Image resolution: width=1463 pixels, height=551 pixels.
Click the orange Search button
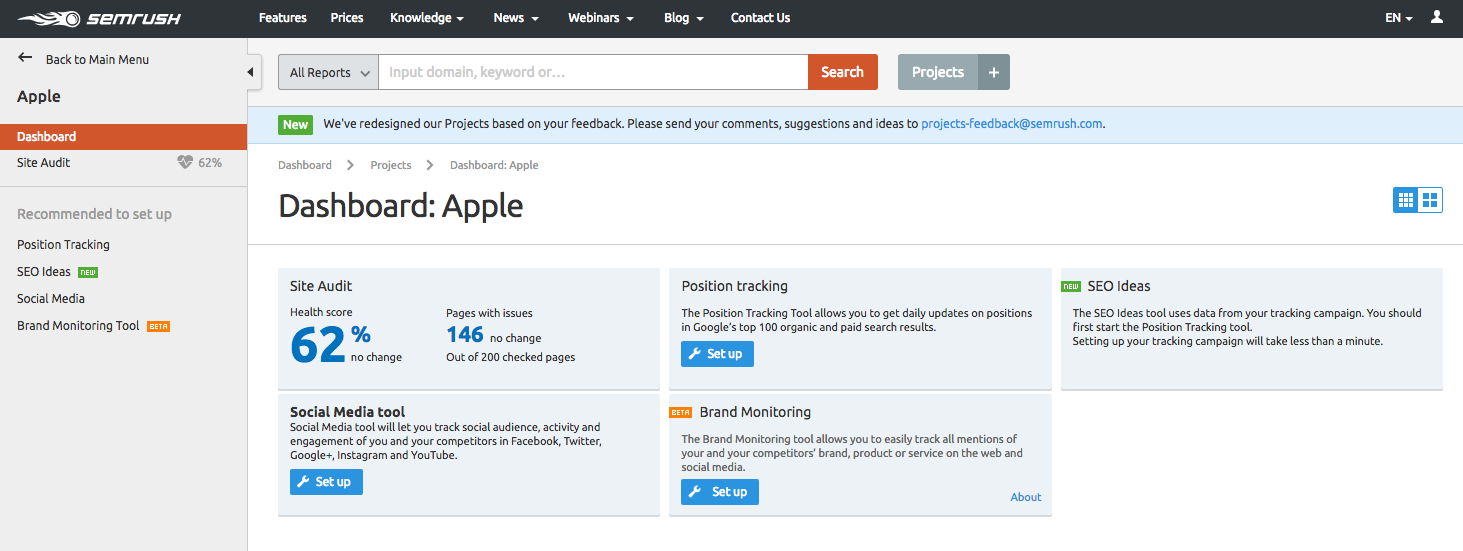842,72
